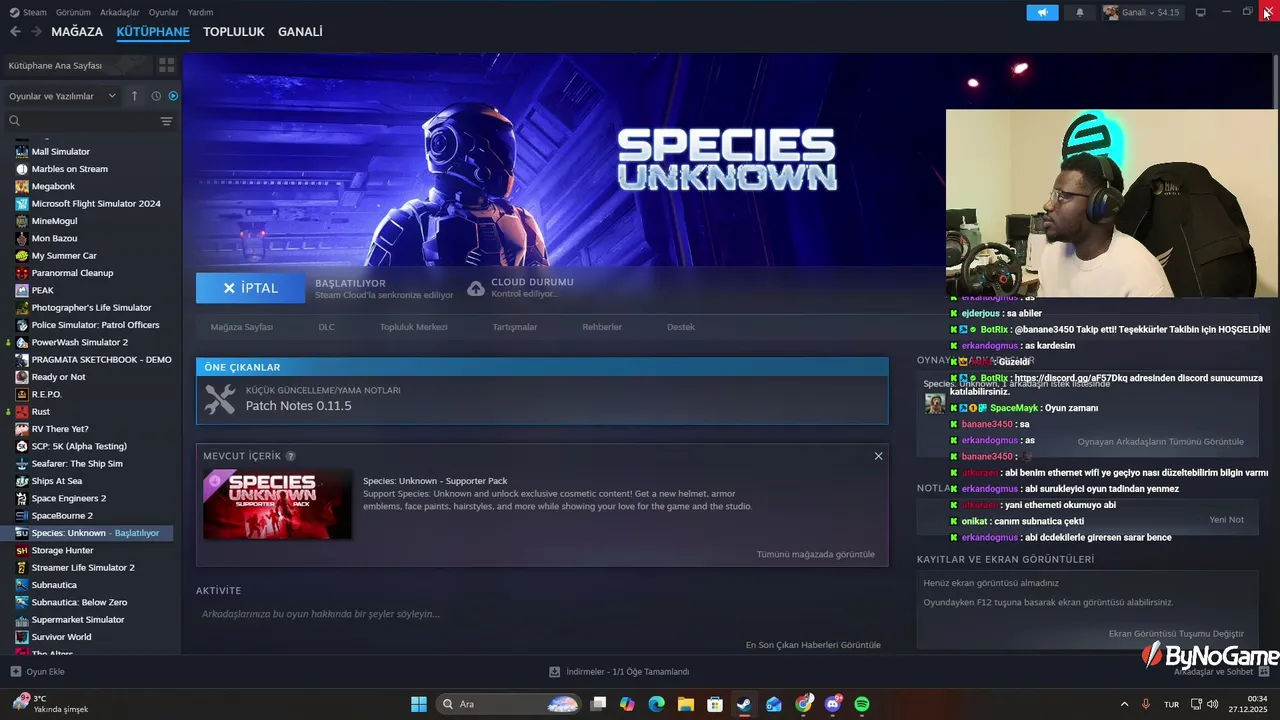1280x720 pixels.
Task: Open Discord from the taskbar
Action: pos(833,704)
